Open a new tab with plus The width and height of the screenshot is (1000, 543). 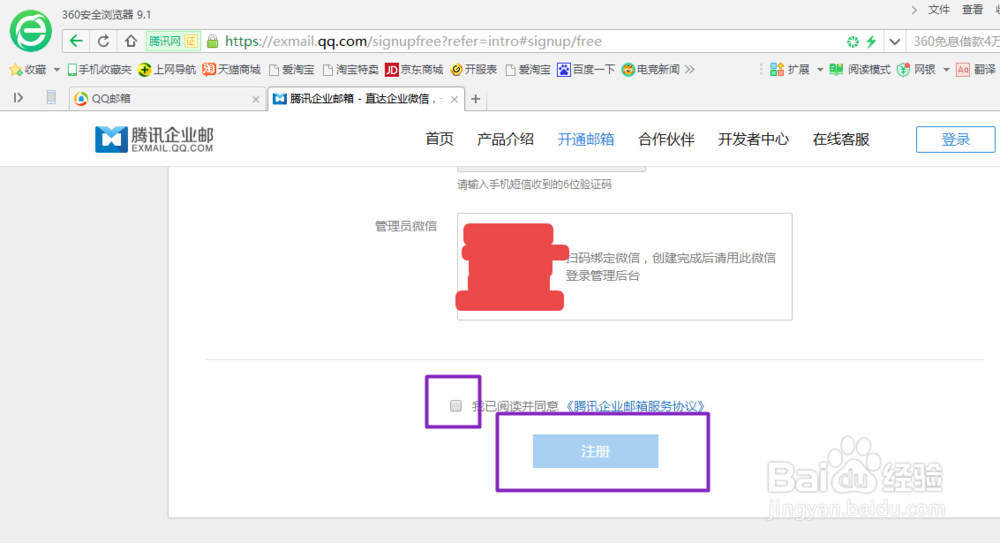click(475, 99)
